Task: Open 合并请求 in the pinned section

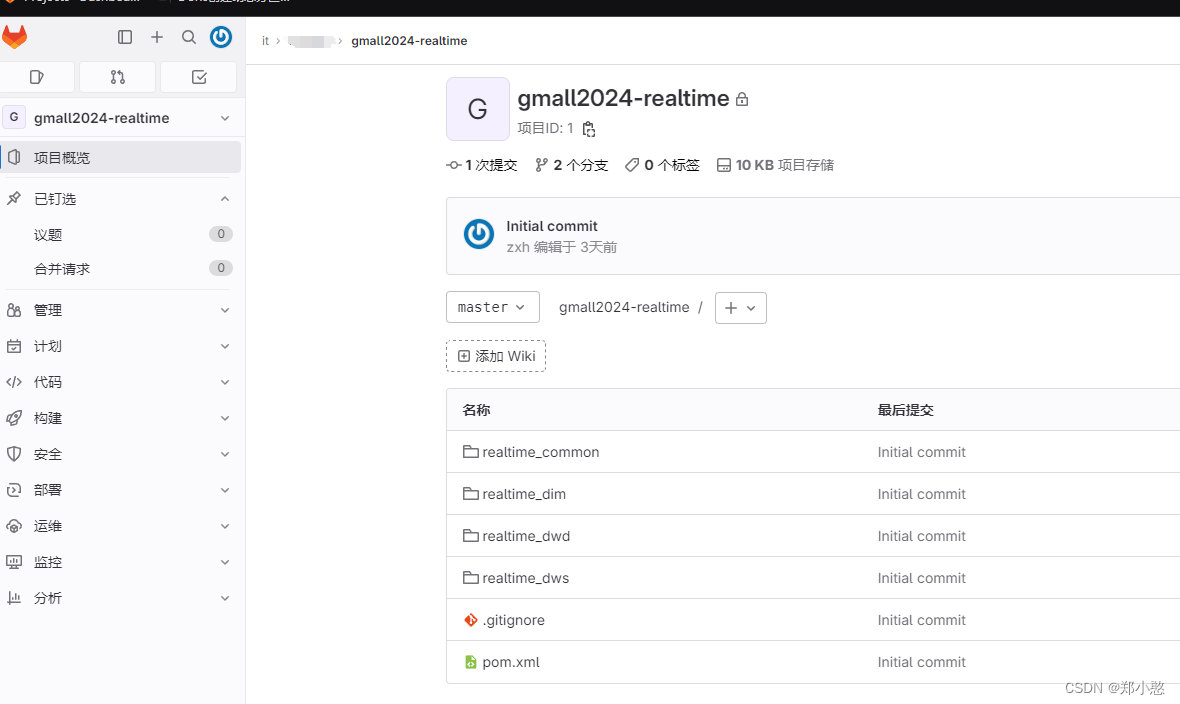Action: [x=120, y=269]
